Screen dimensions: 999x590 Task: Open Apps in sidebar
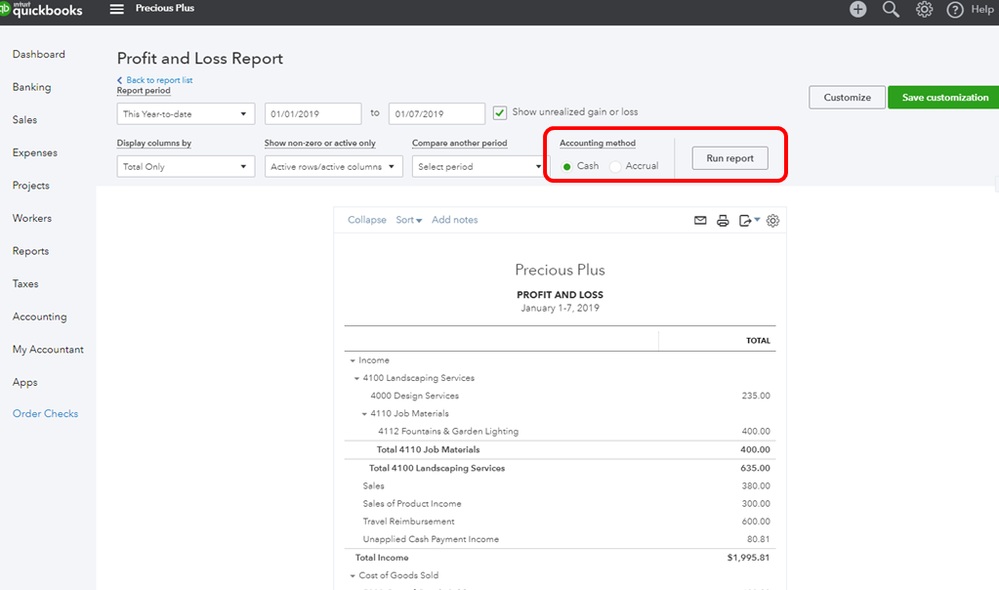point(25,382)
